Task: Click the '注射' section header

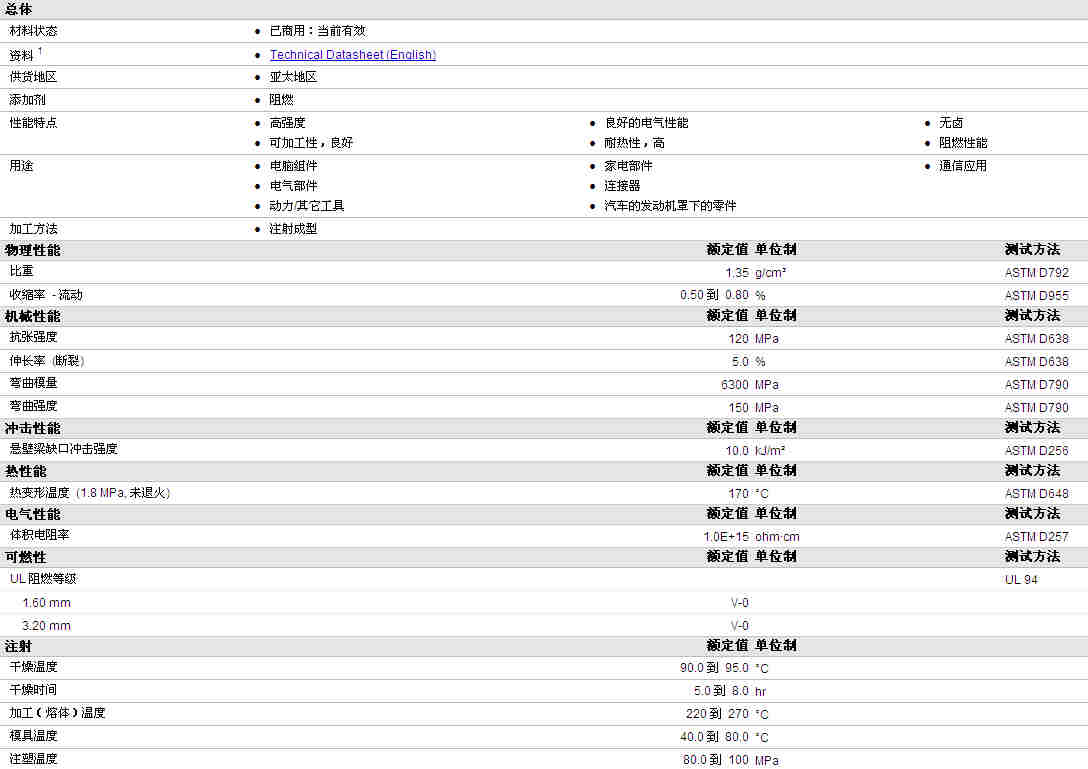Action: tap(19, 647)
